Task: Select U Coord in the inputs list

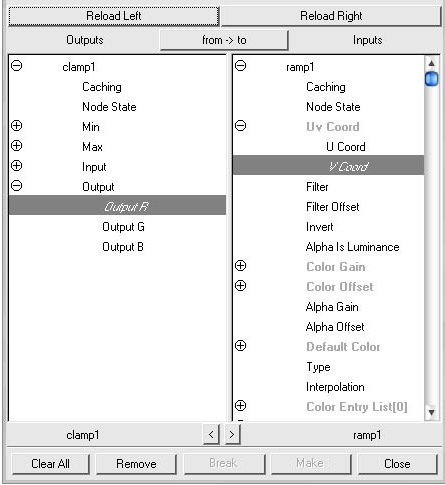Action: pyautogui.click(x=346, y=147)
